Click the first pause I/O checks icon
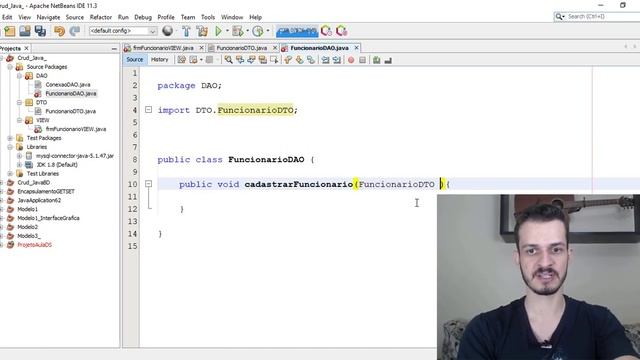Screen dimensions: 640x360 (x=326, y=31)
